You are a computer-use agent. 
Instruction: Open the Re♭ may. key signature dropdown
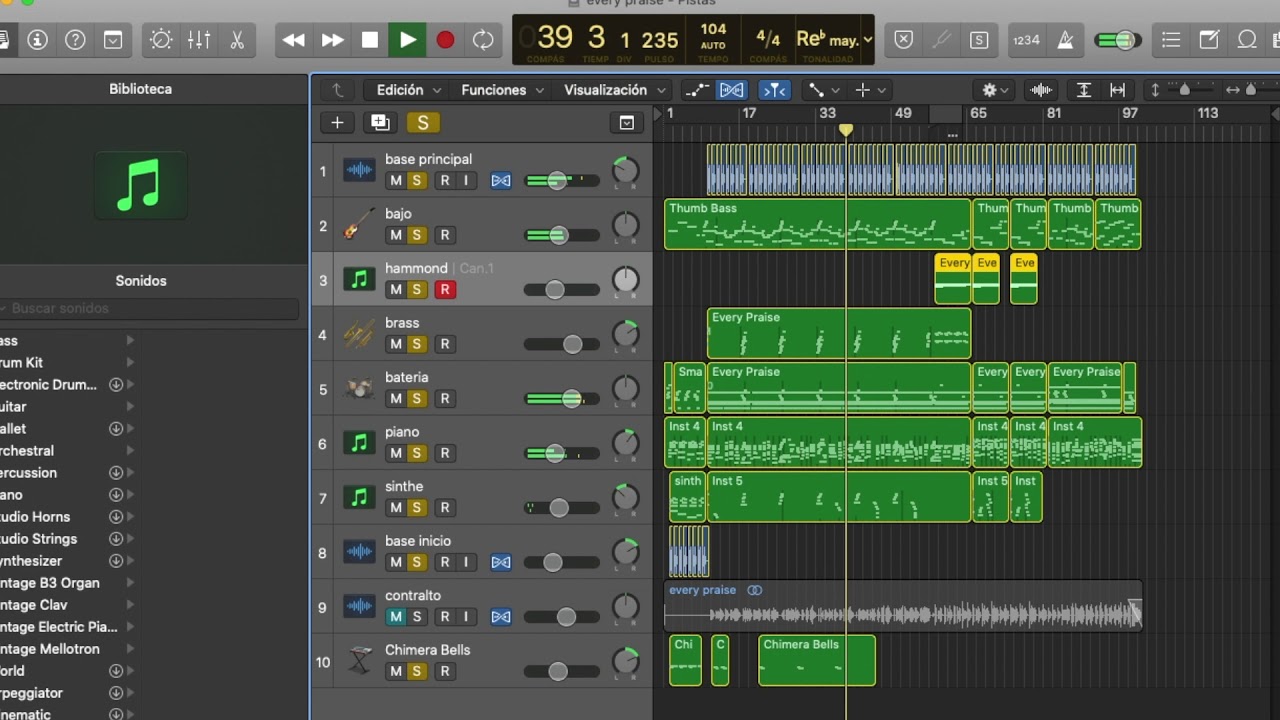coord(834,40)
